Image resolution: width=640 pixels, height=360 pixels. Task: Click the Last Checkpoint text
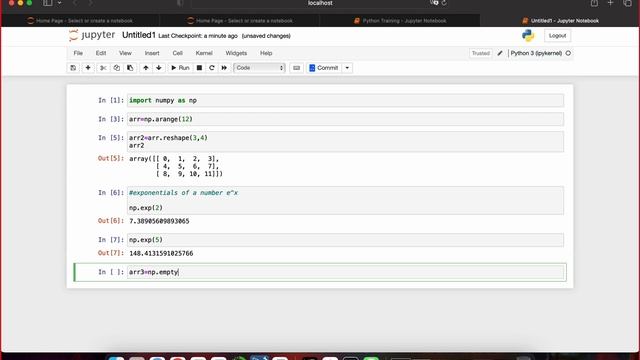point(198,36)
